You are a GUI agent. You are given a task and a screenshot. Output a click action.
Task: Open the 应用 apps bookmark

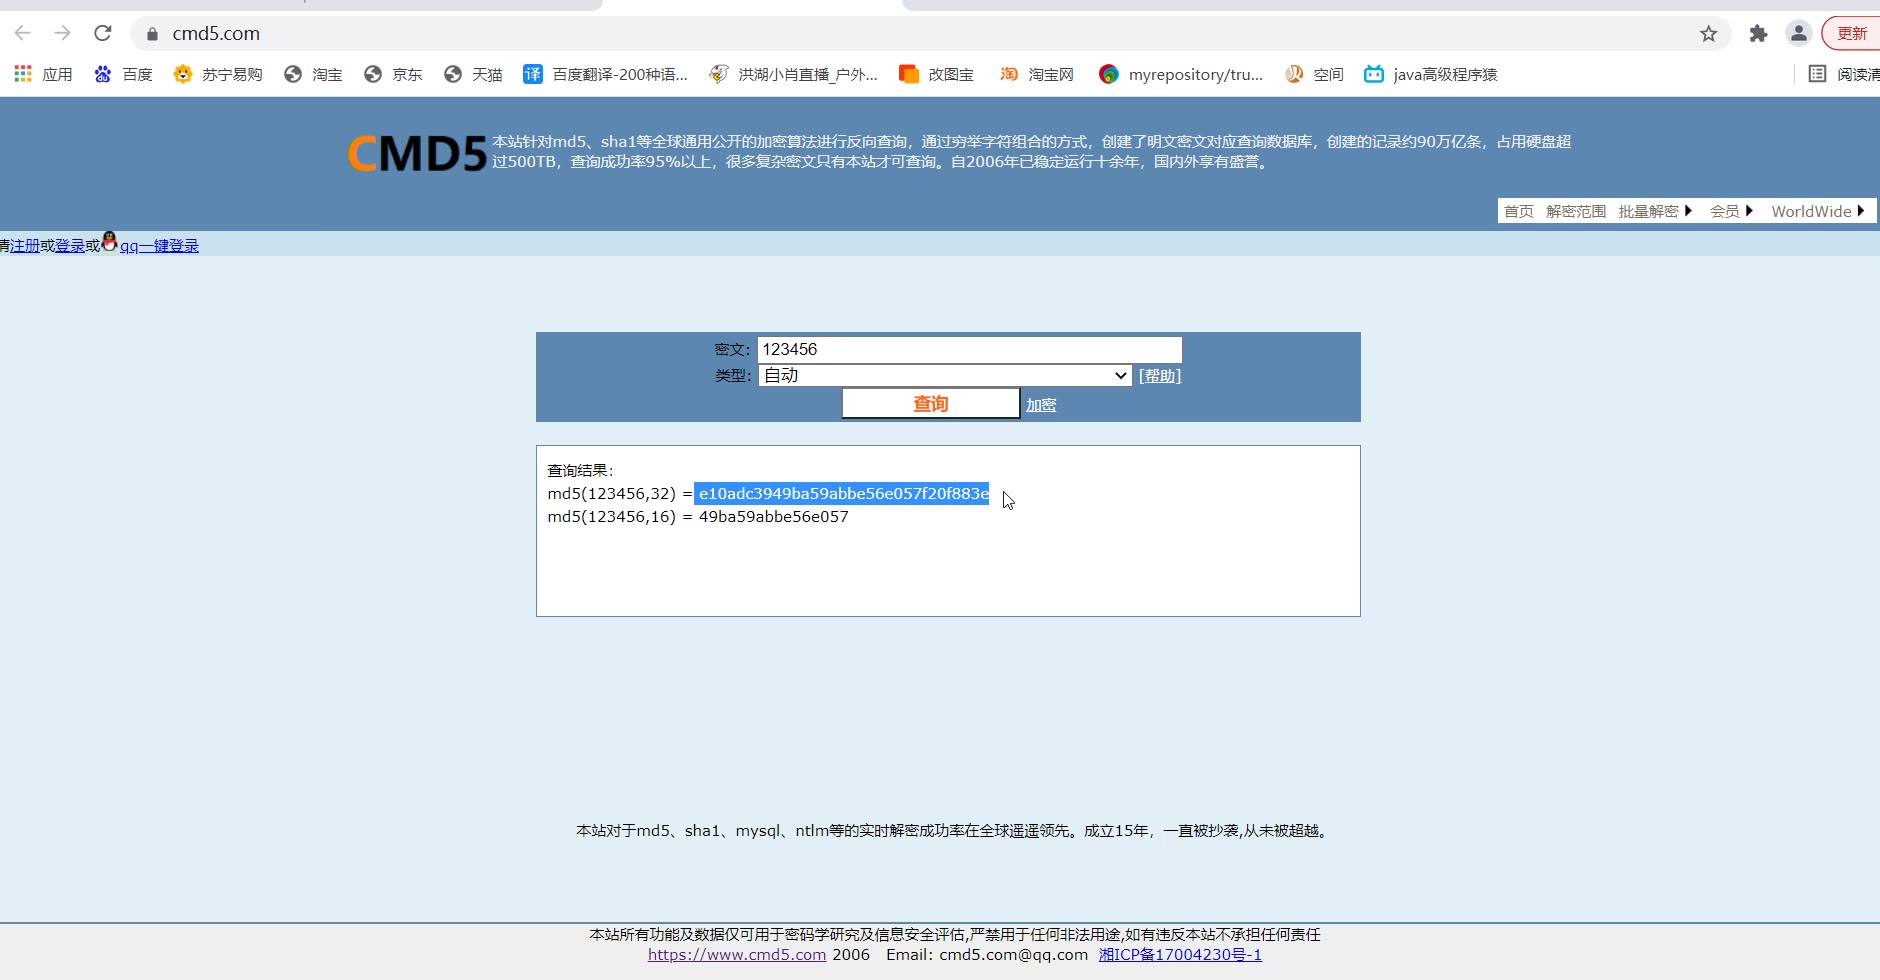click(x=43, y=74)
